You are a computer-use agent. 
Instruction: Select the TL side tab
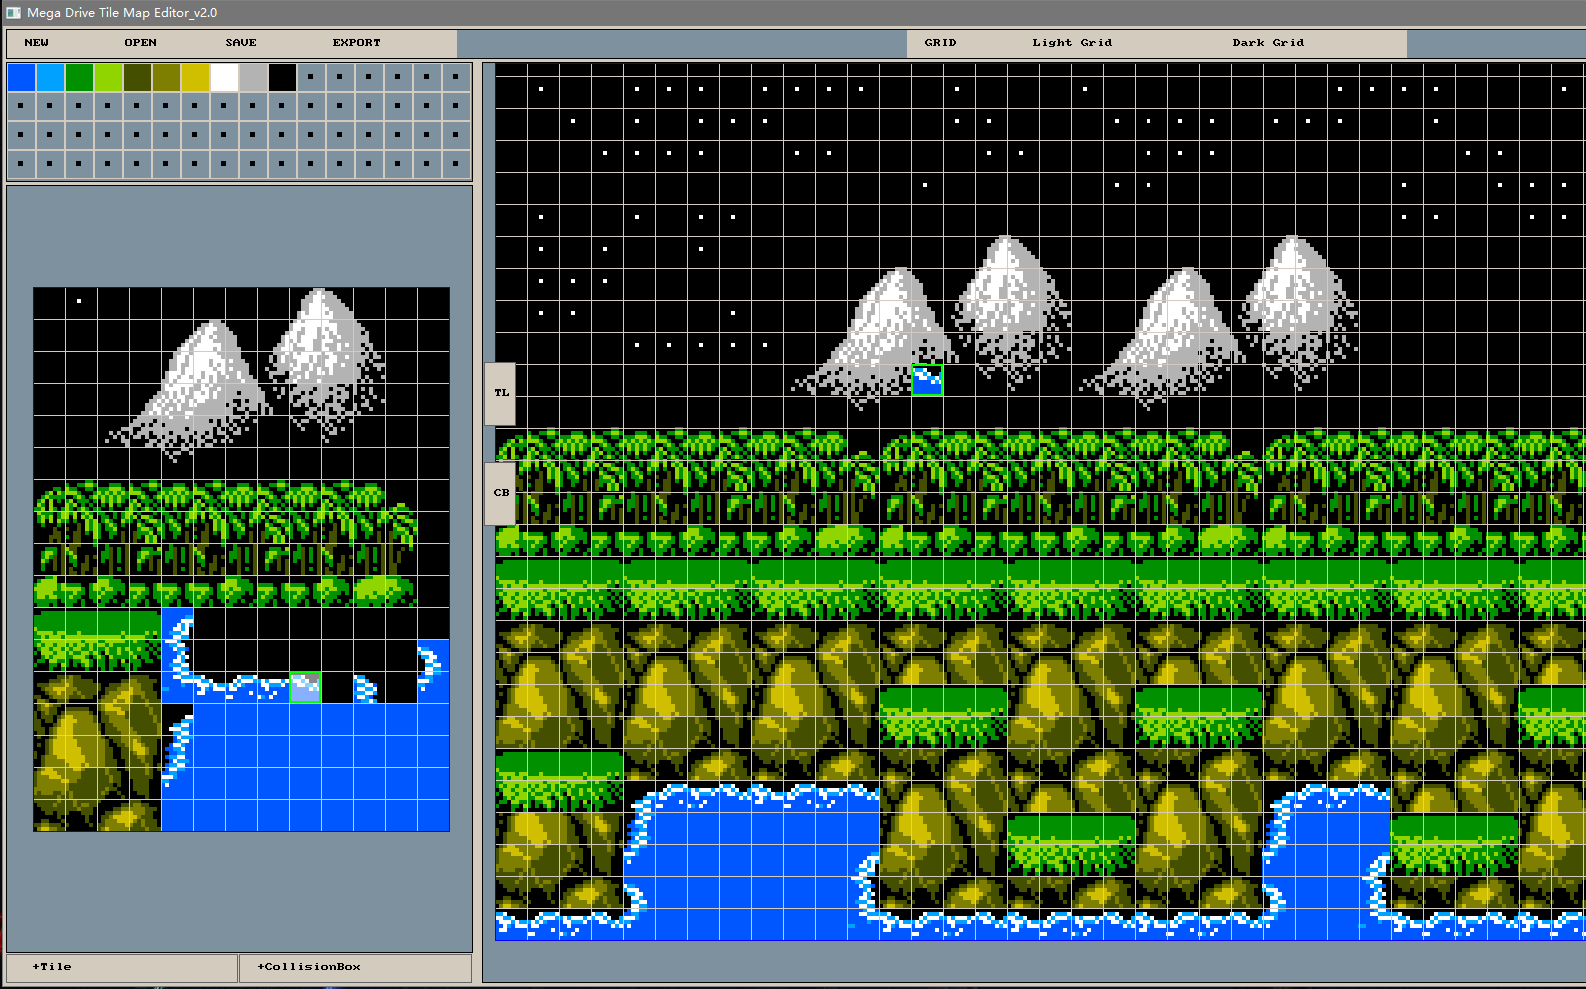click(501, 393)
